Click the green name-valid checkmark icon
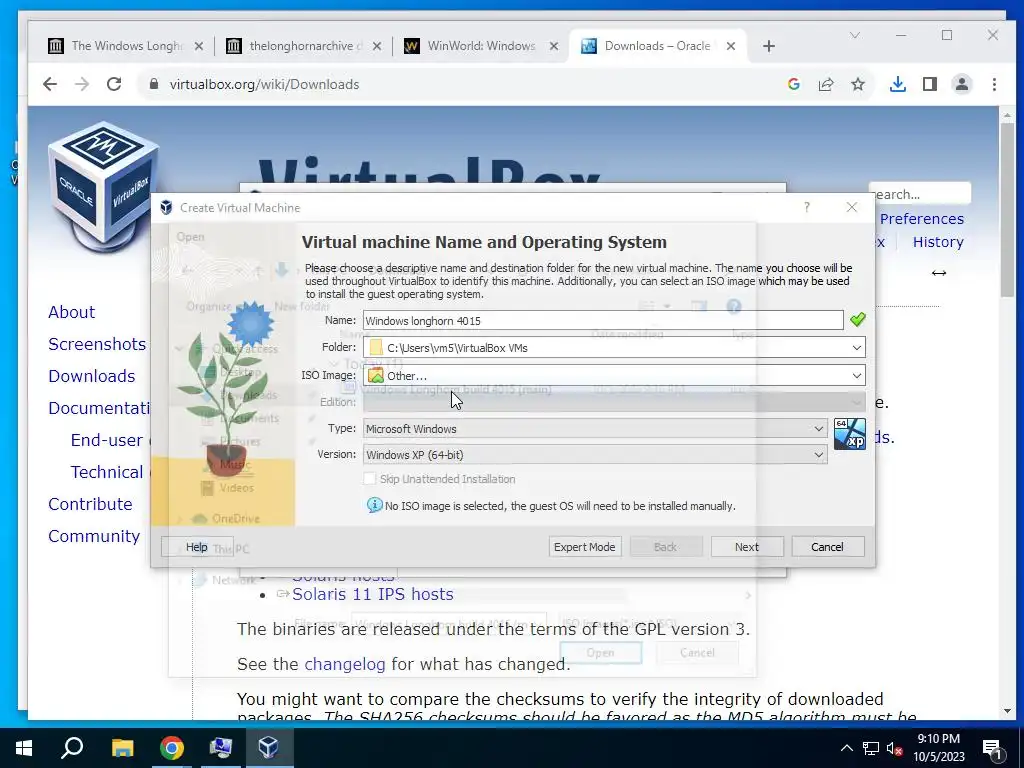 pyautogui.click(x=857, y=319)
